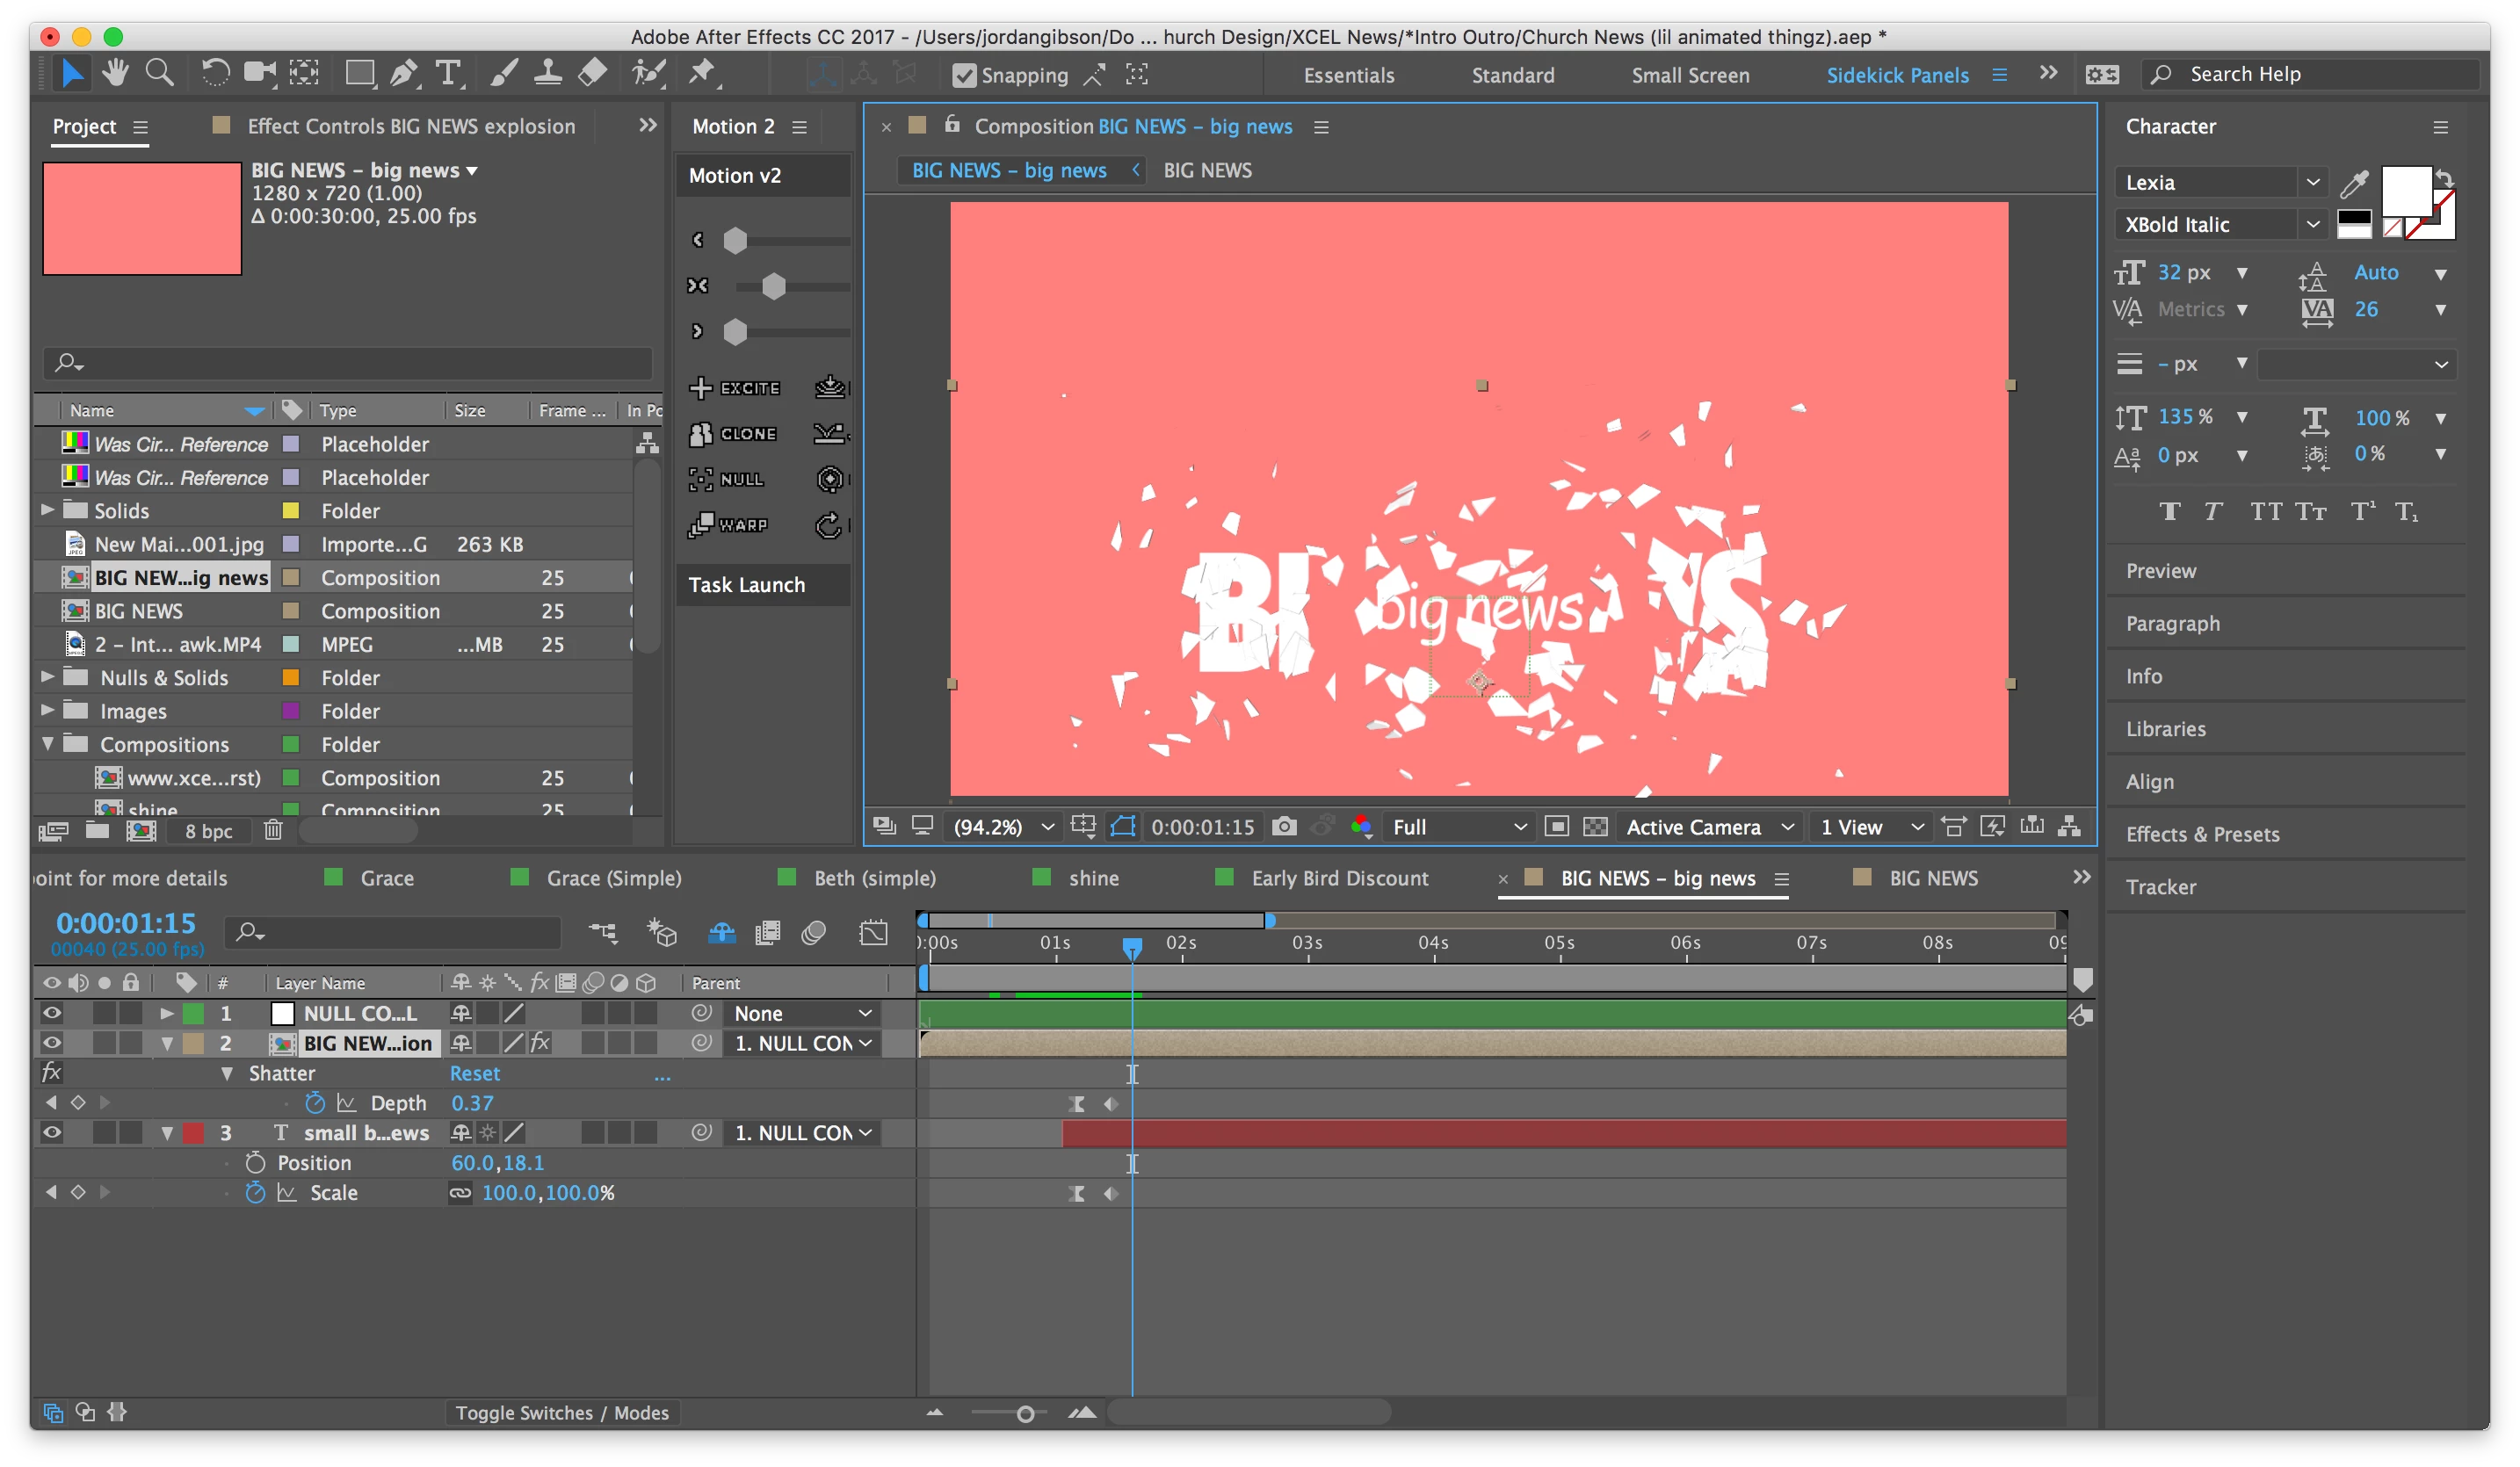
Task: Switch to the Early Bird Discount timeline tab
Action: 1339,878
